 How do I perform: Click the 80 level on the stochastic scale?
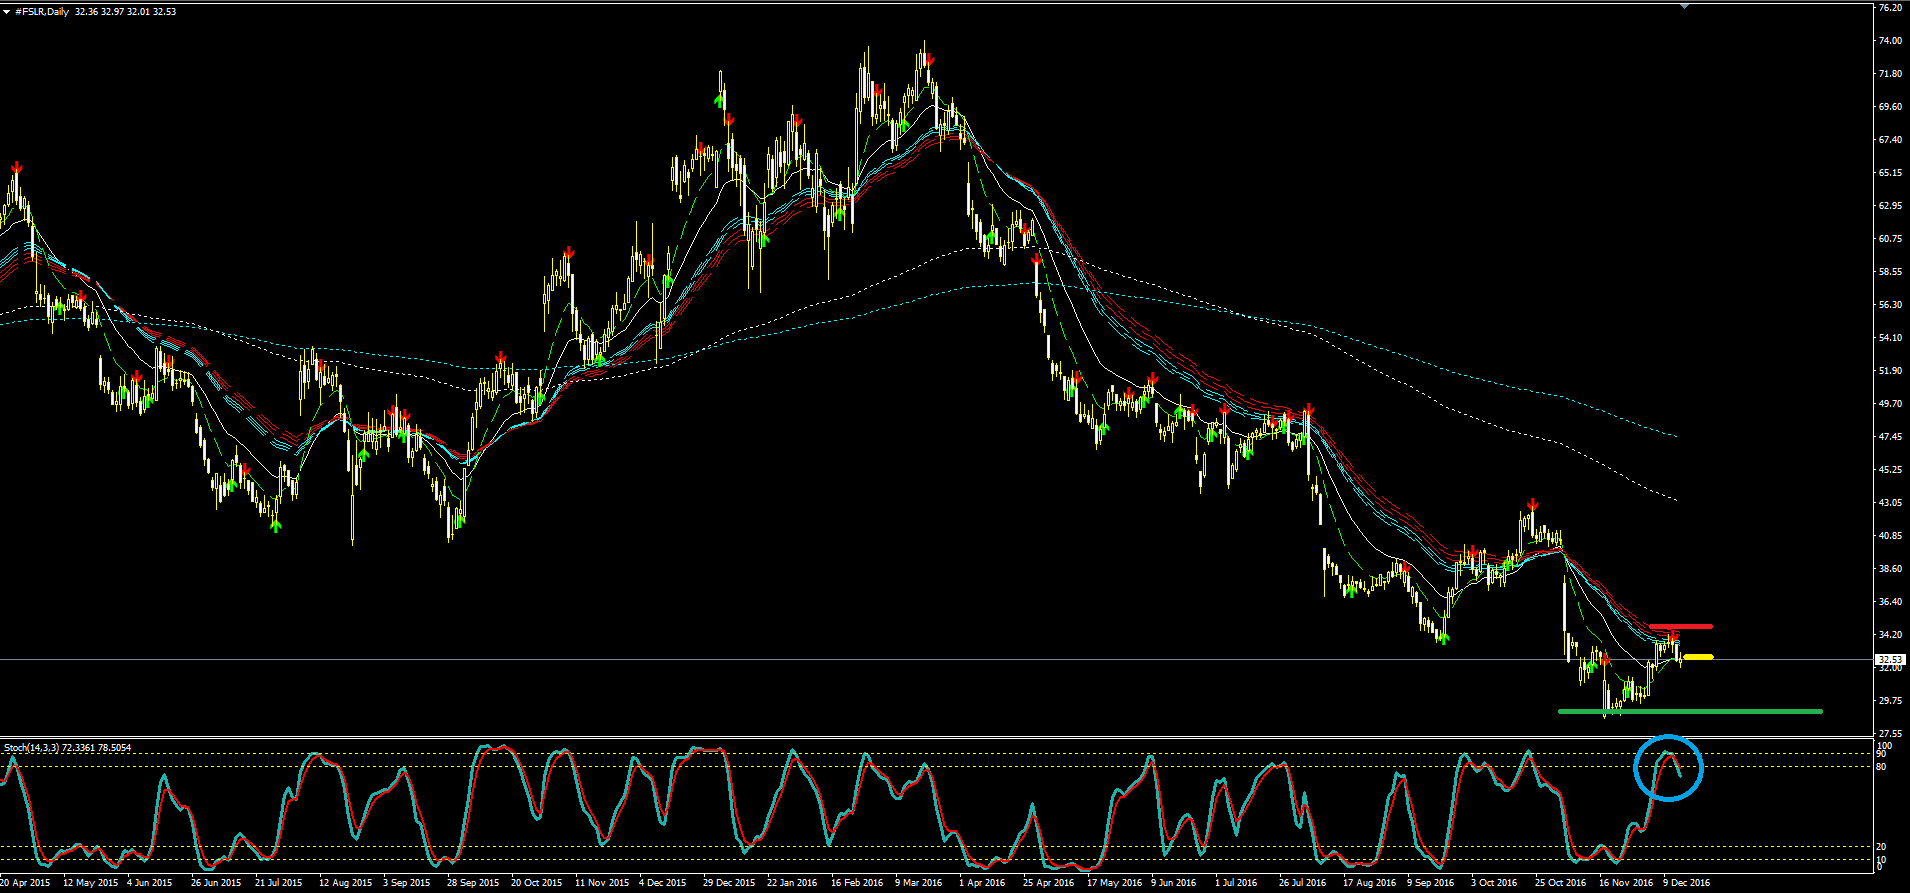(x=1882, y=767)
